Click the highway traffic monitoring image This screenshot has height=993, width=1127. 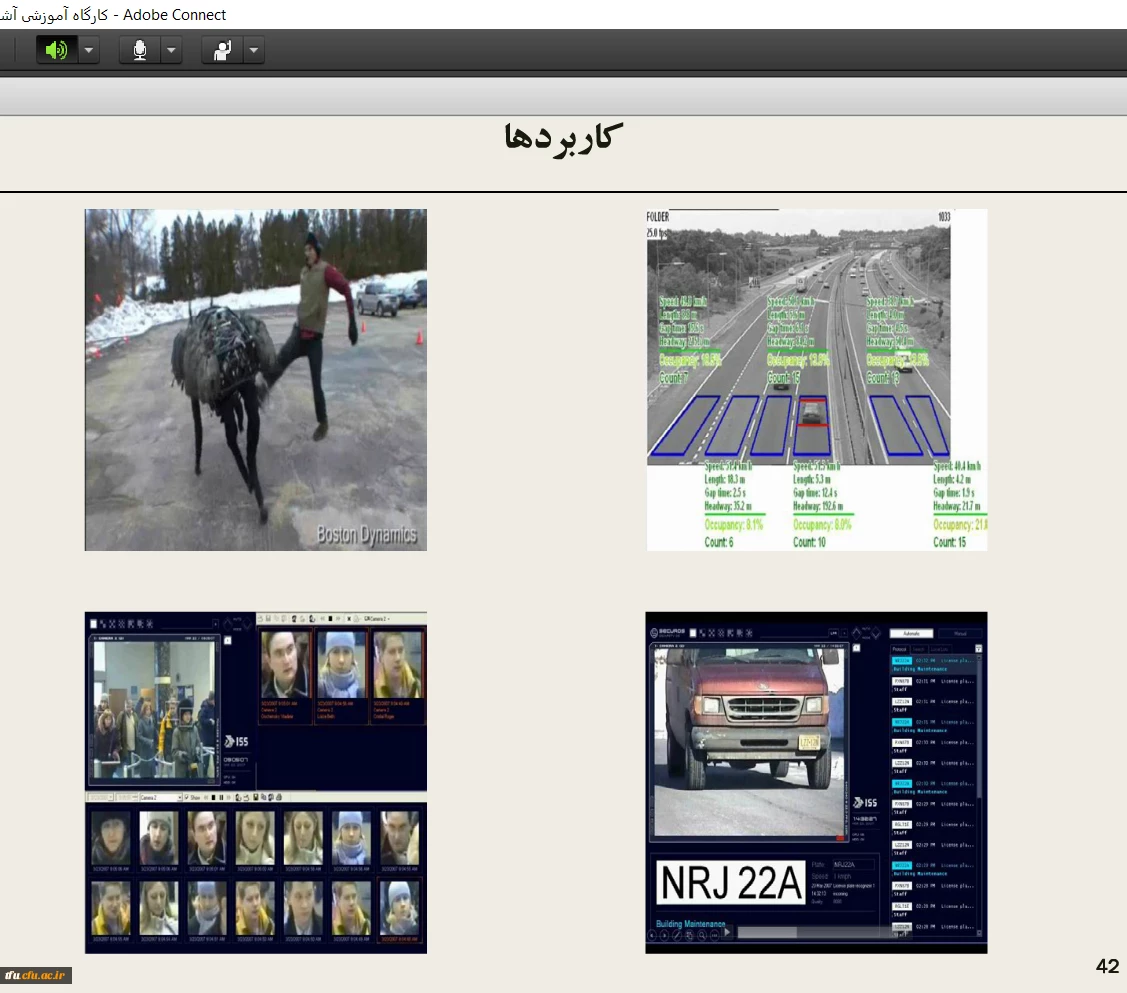816,379
